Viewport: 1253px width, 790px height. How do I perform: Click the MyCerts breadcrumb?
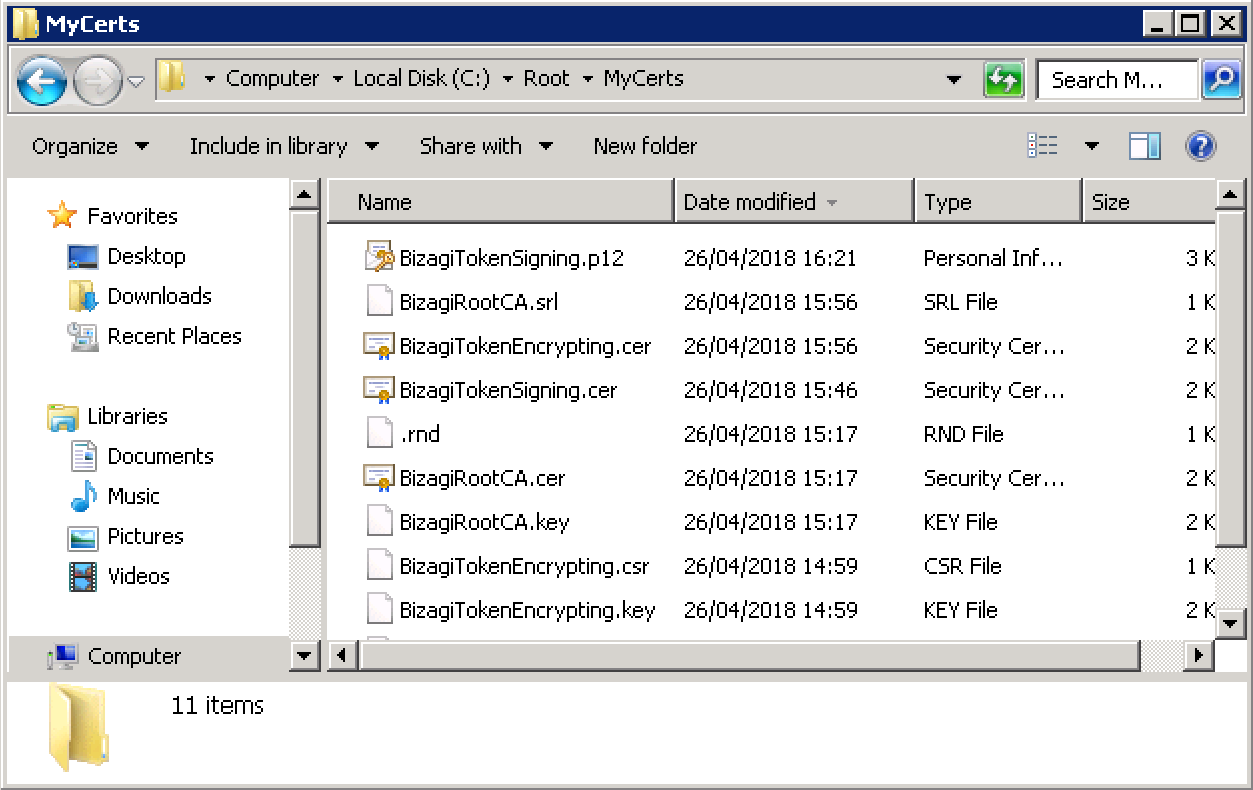[643, 78]
